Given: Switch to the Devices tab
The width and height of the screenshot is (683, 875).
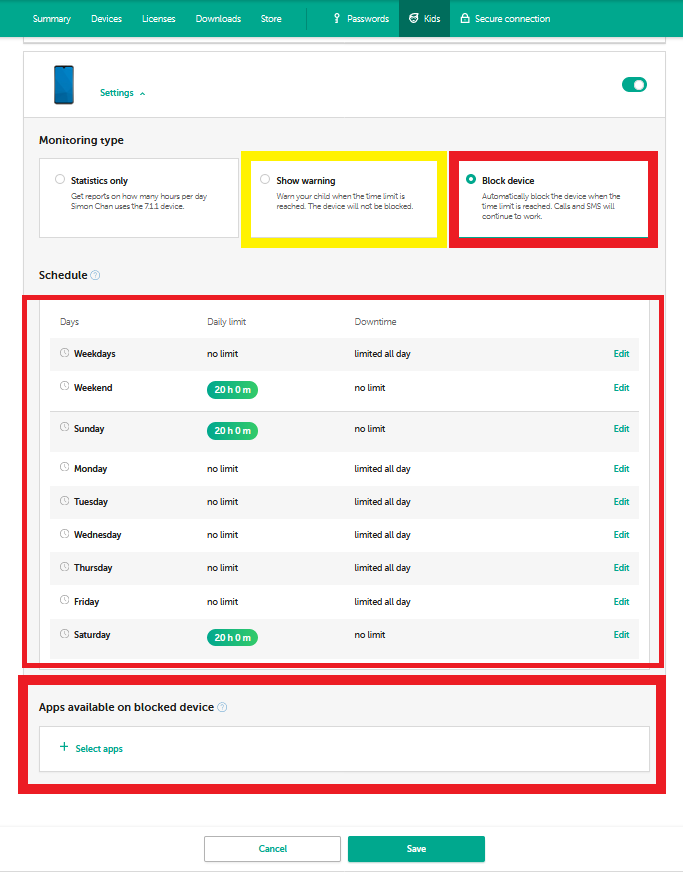Looking at the screenshot, I should (x=106, y=18).
